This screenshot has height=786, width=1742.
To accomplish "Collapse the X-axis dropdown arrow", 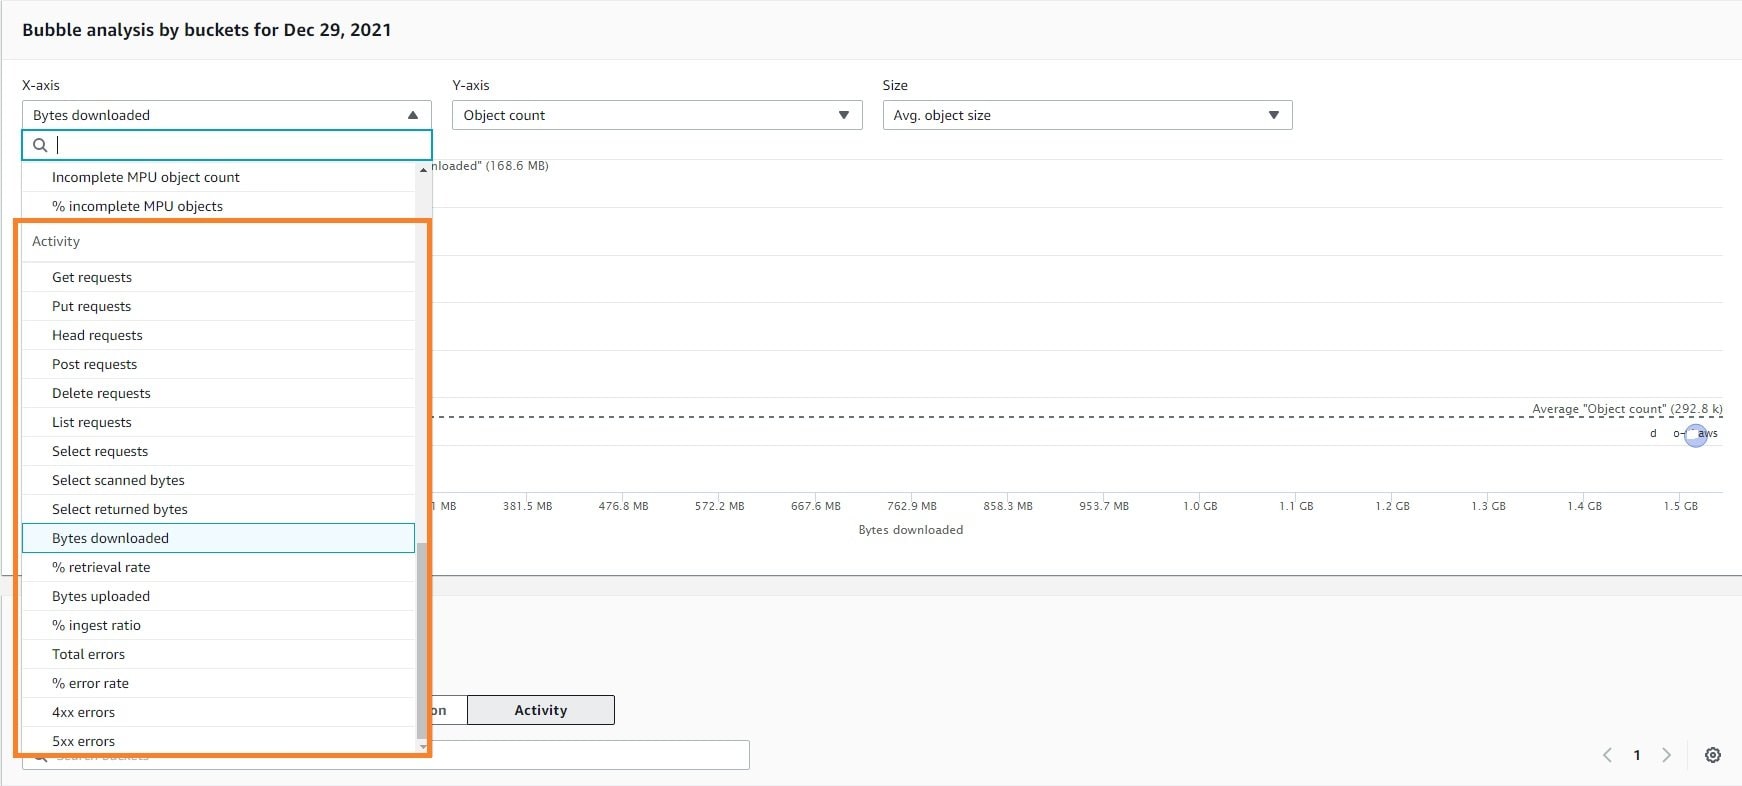I will coord(412,115).
